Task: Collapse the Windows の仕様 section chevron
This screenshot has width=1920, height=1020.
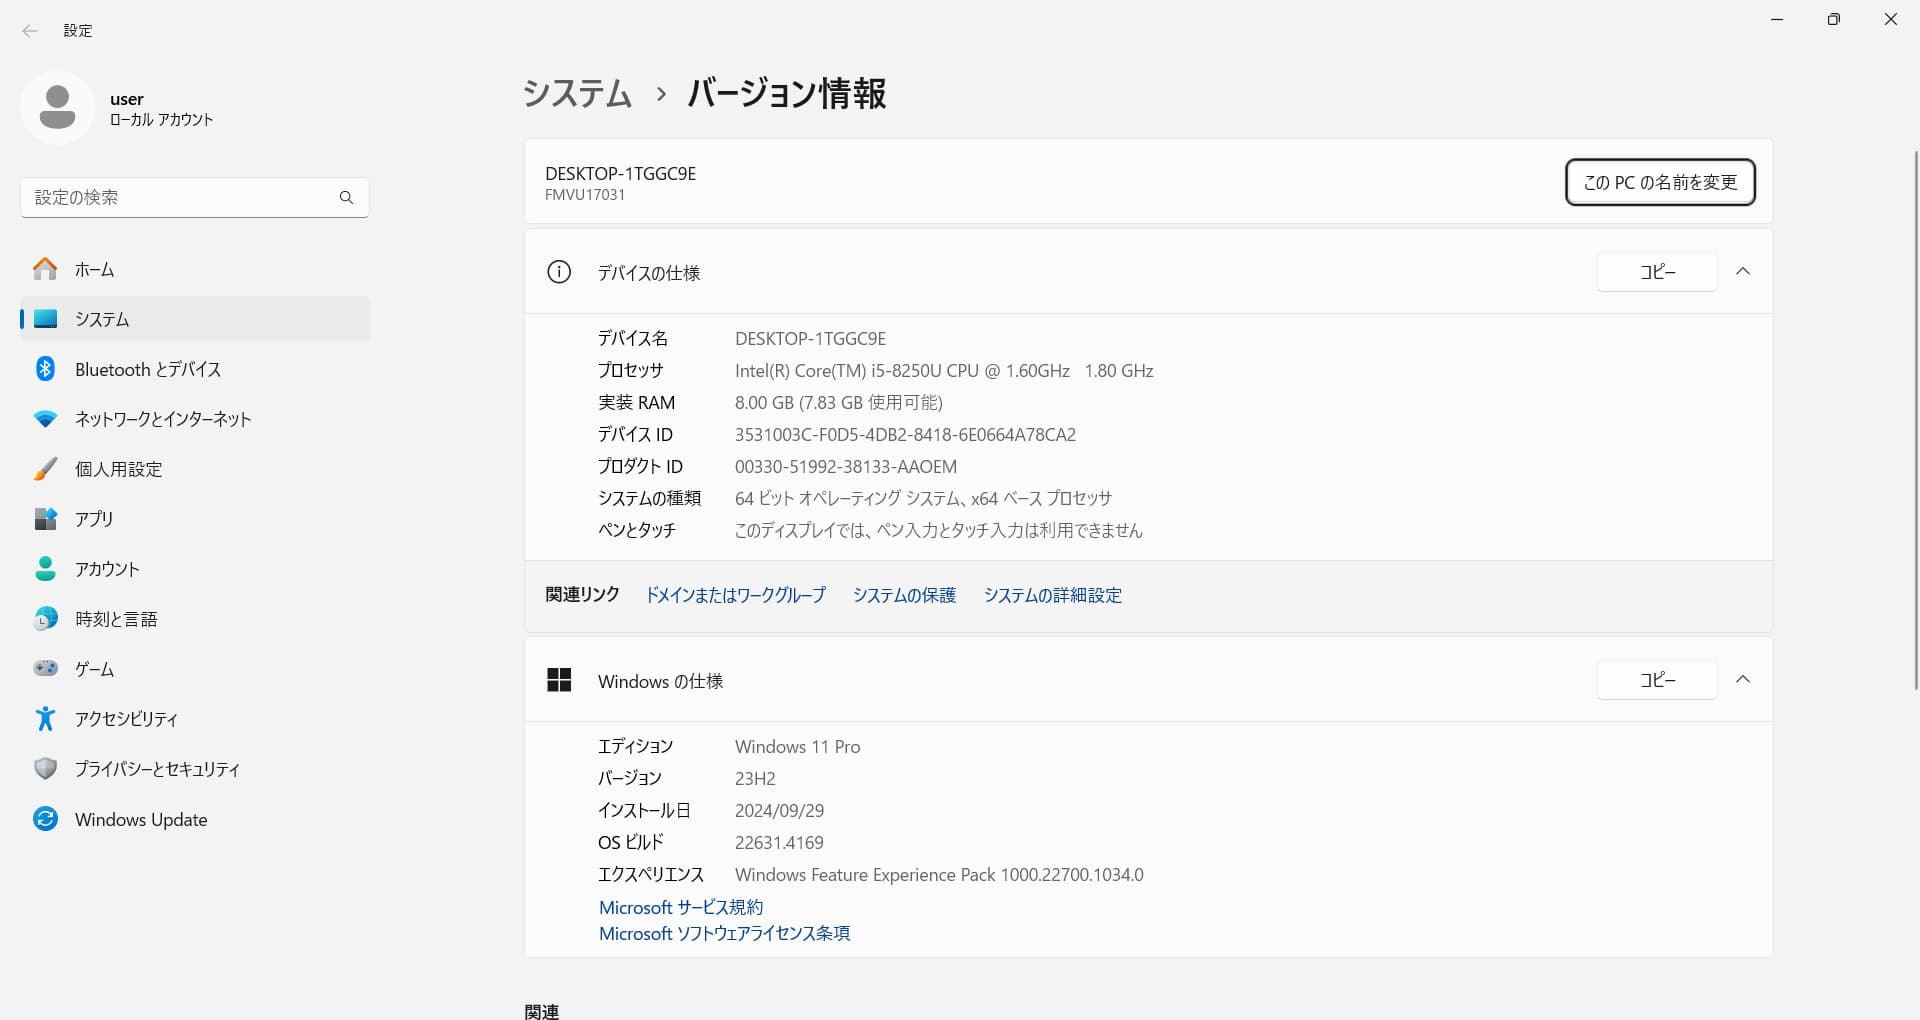Action: click(x=1743, y=679)
